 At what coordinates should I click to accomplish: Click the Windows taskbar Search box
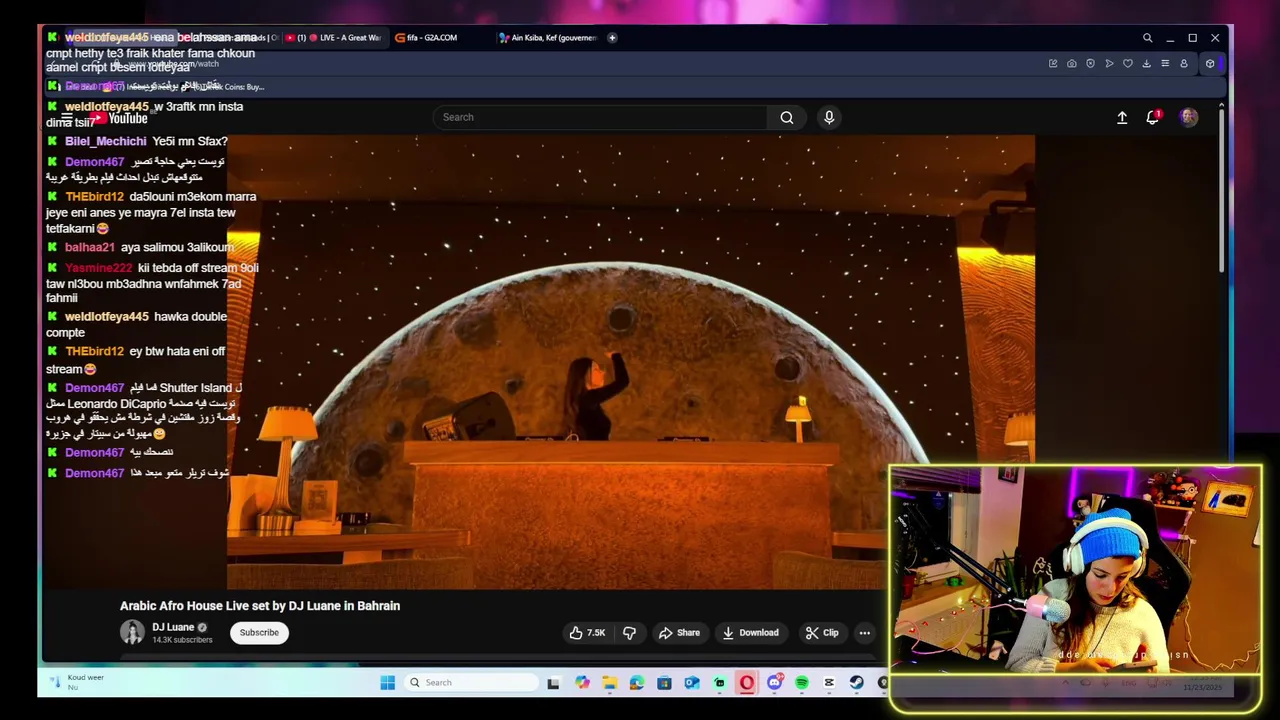click(x=473, y=683)
